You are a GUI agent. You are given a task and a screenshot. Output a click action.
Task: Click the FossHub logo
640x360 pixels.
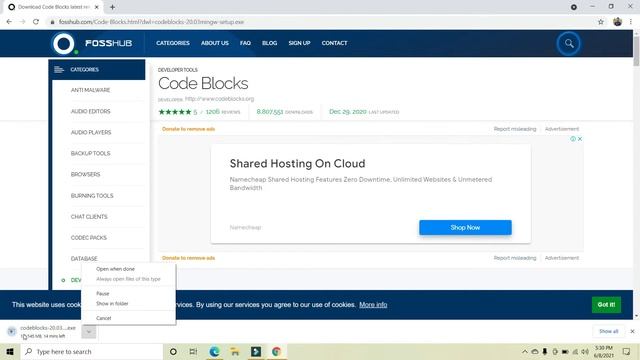click(x=92, y=43)
